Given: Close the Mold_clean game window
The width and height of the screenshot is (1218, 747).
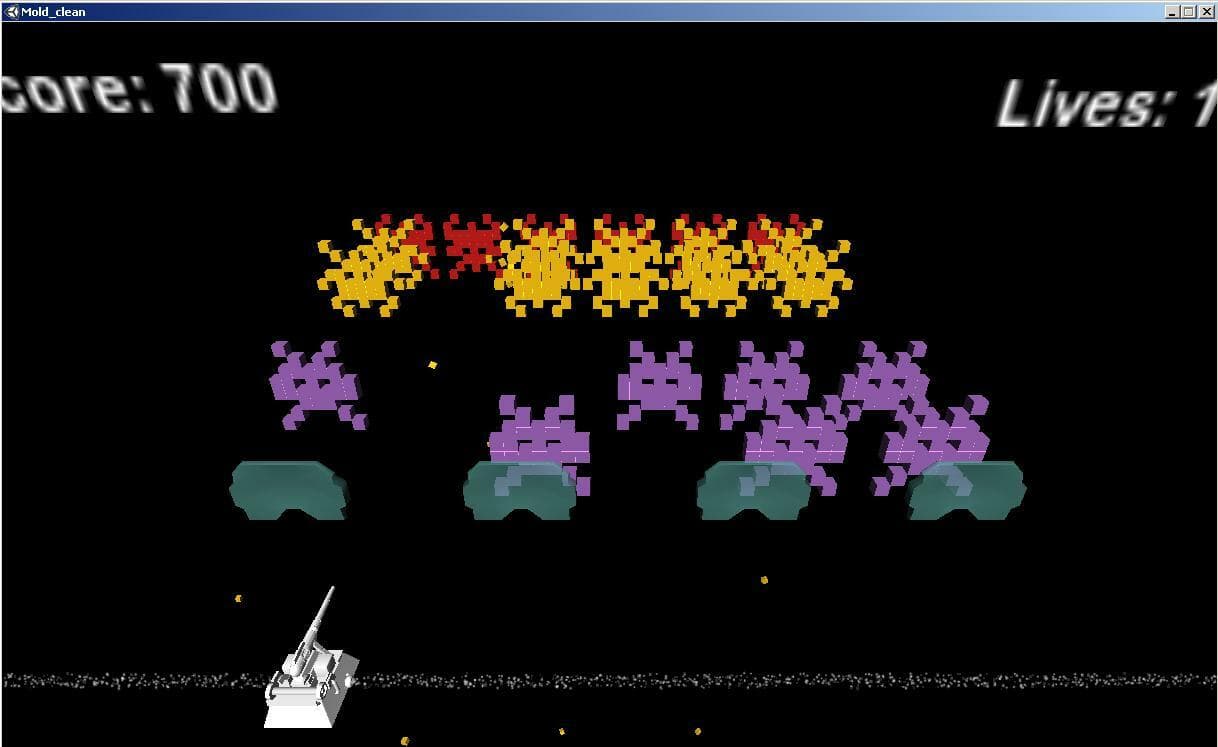Looking at the screenshot, I should tap(1205, 11).
